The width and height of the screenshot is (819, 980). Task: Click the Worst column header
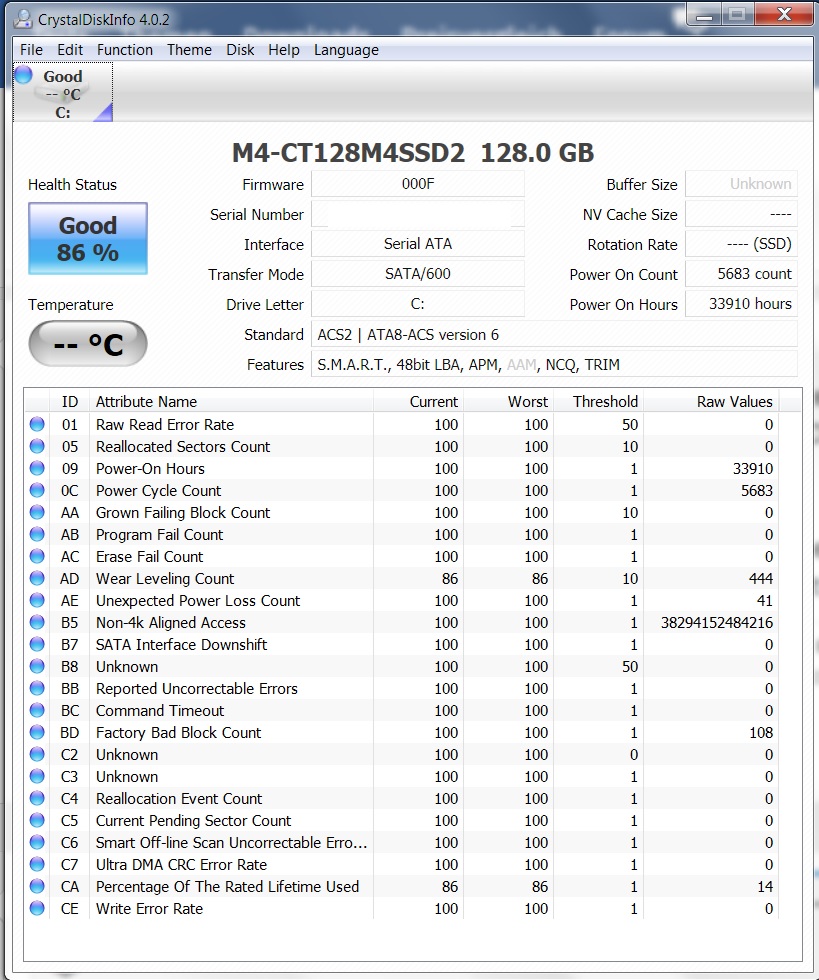[508, 401]
